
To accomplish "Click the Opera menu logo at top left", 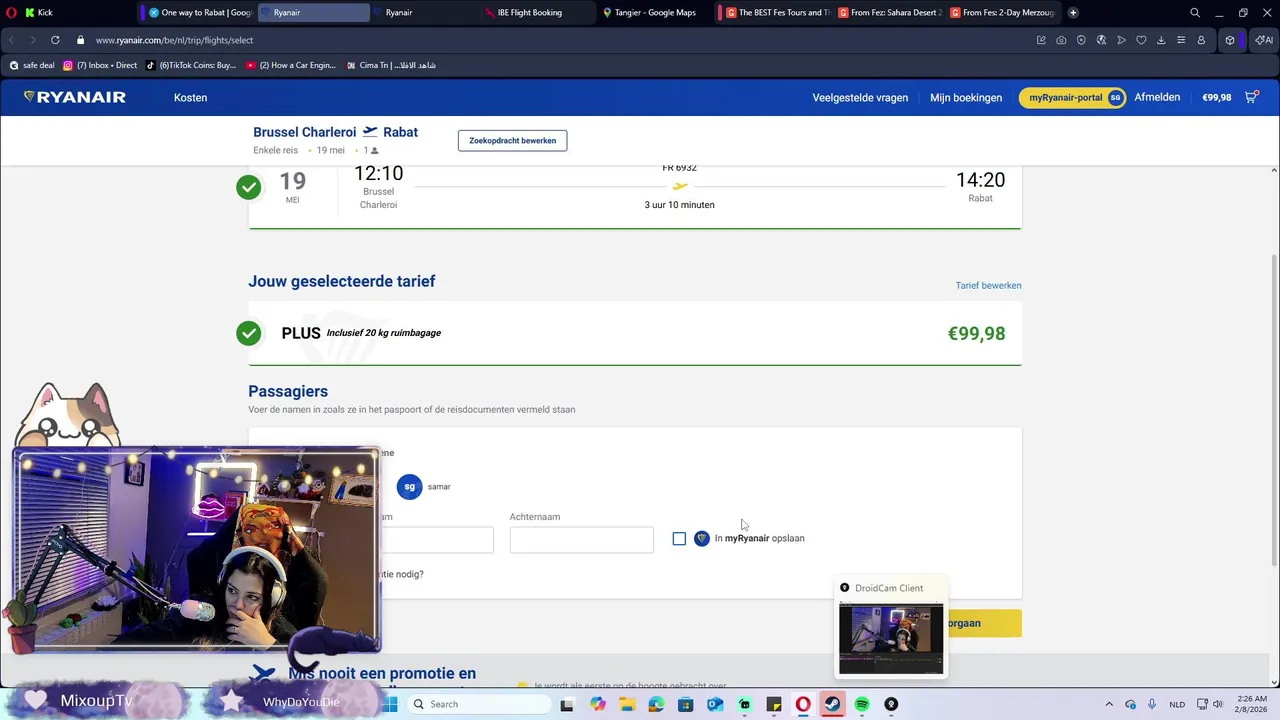I will pyautogui.click(x=11, y=13).
